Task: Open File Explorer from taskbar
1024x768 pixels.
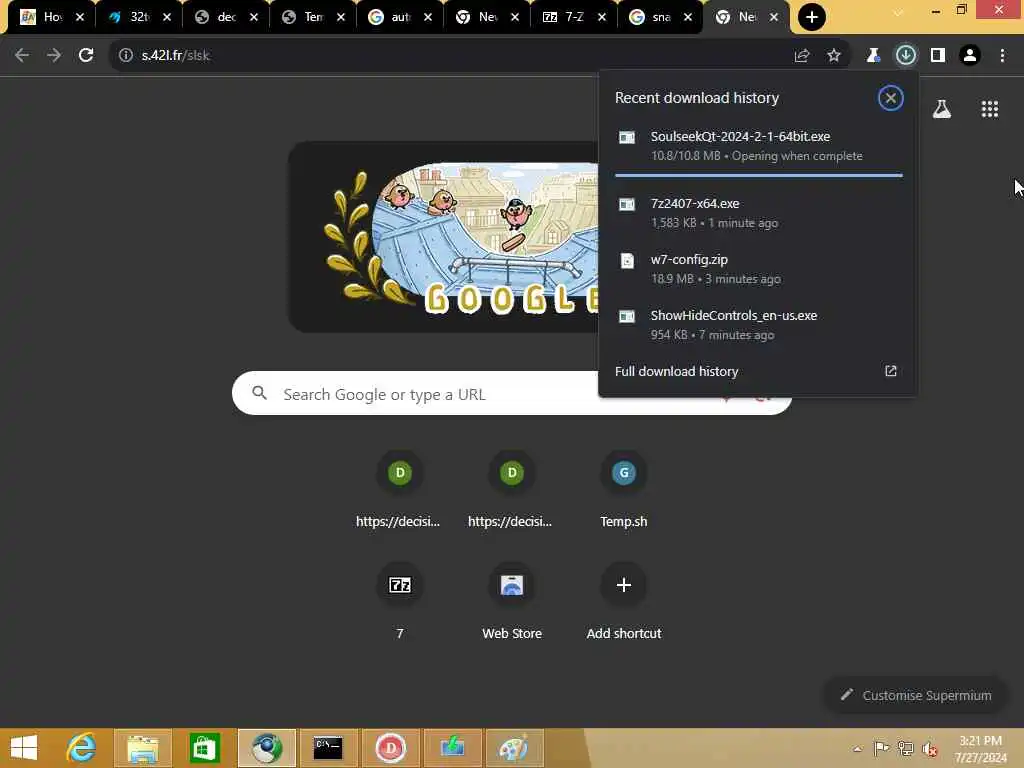Action: 142,748
